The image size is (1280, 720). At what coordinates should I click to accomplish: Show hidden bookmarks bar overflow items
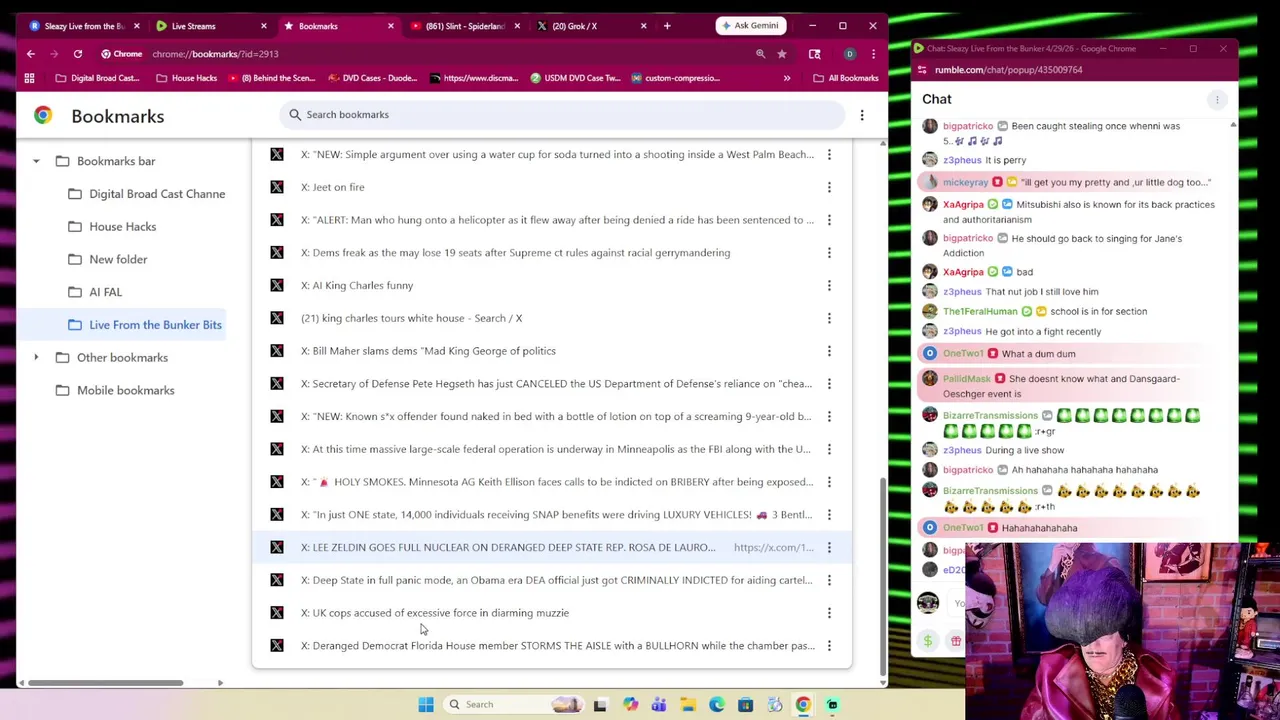pyautogui.click(x=787, y=78)
